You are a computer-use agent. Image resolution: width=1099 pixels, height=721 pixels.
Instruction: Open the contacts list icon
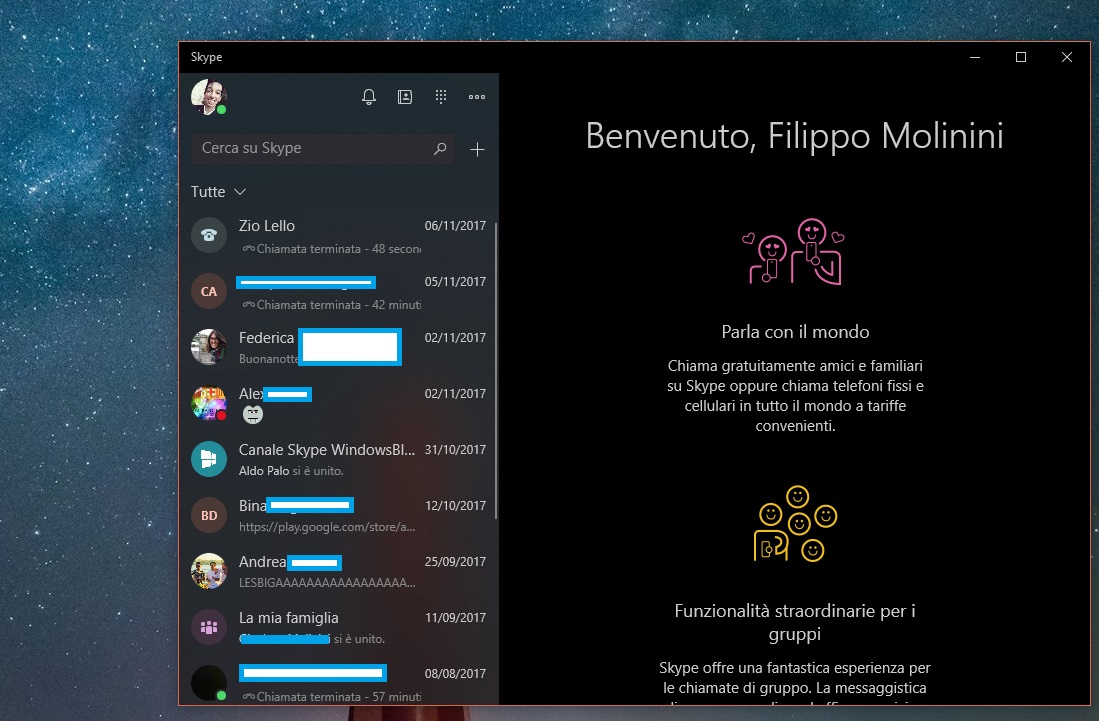404,97
